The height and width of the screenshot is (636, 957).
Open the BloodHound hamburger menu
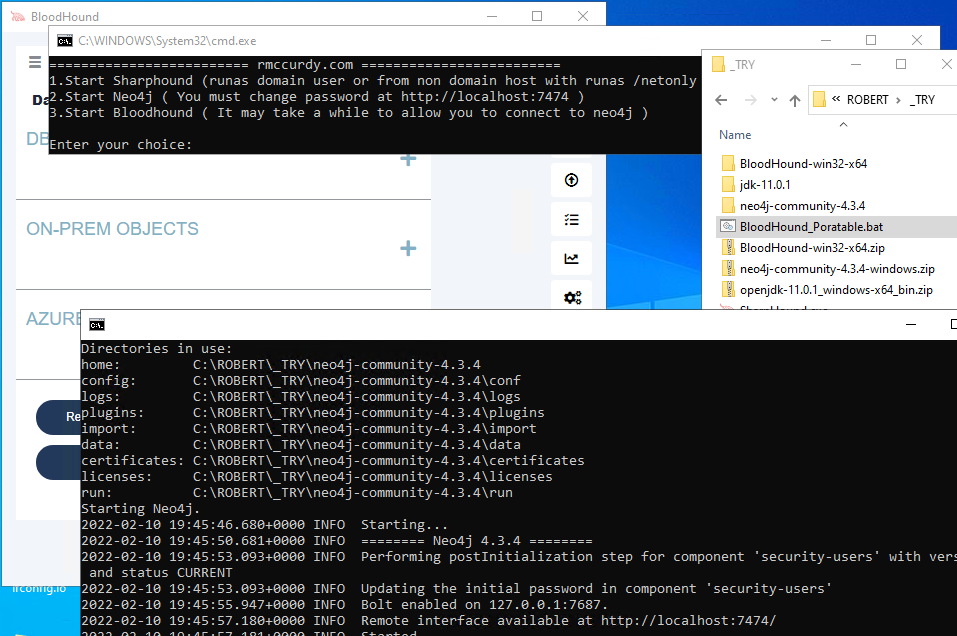coord(35,62)
